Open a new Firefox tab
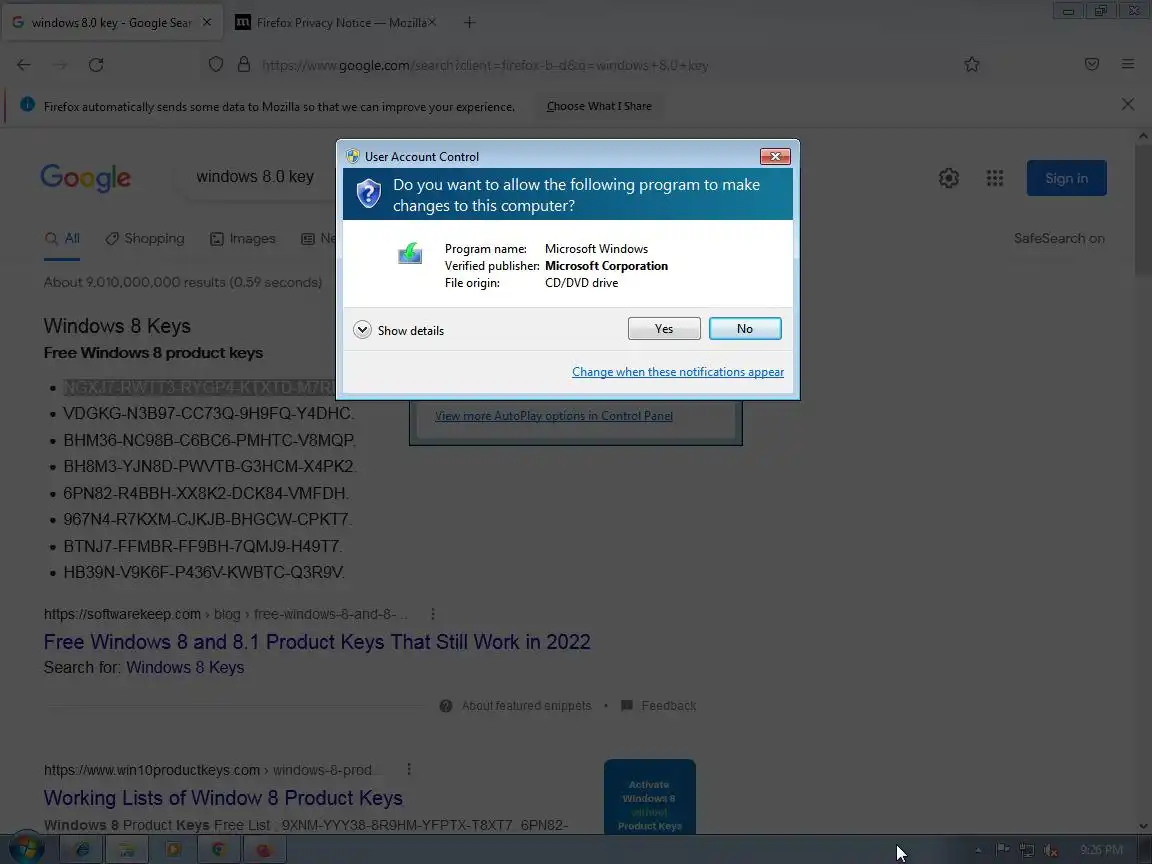This screenshot has height=864, width=1152. 469,23
